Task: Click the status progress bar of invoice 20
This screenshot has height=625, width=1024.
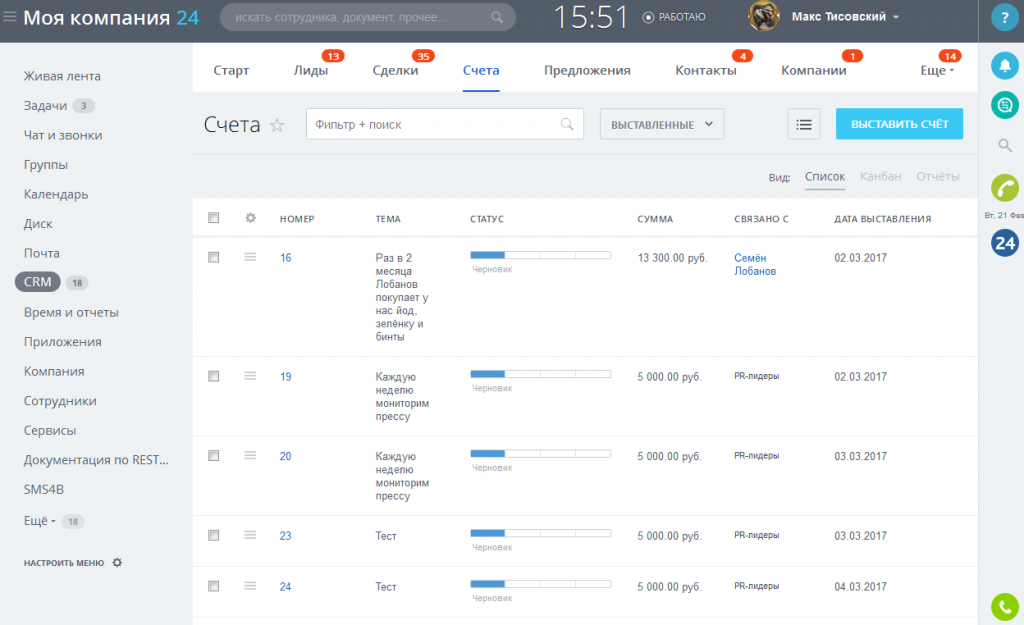Action: tap(541, 453)
